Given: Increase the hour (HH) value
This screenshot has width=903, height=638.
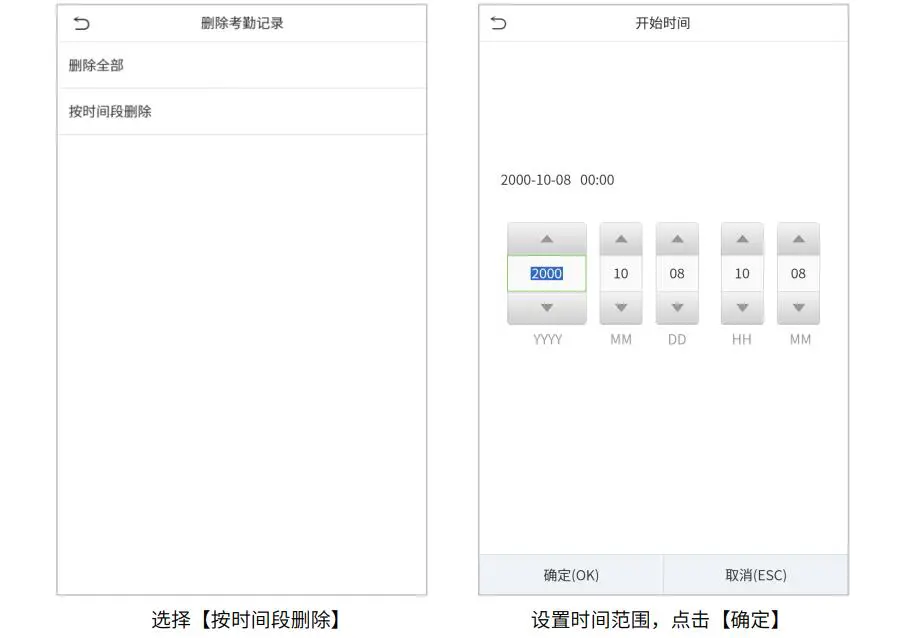Looking at the screenshot, I should click(742, 239).
